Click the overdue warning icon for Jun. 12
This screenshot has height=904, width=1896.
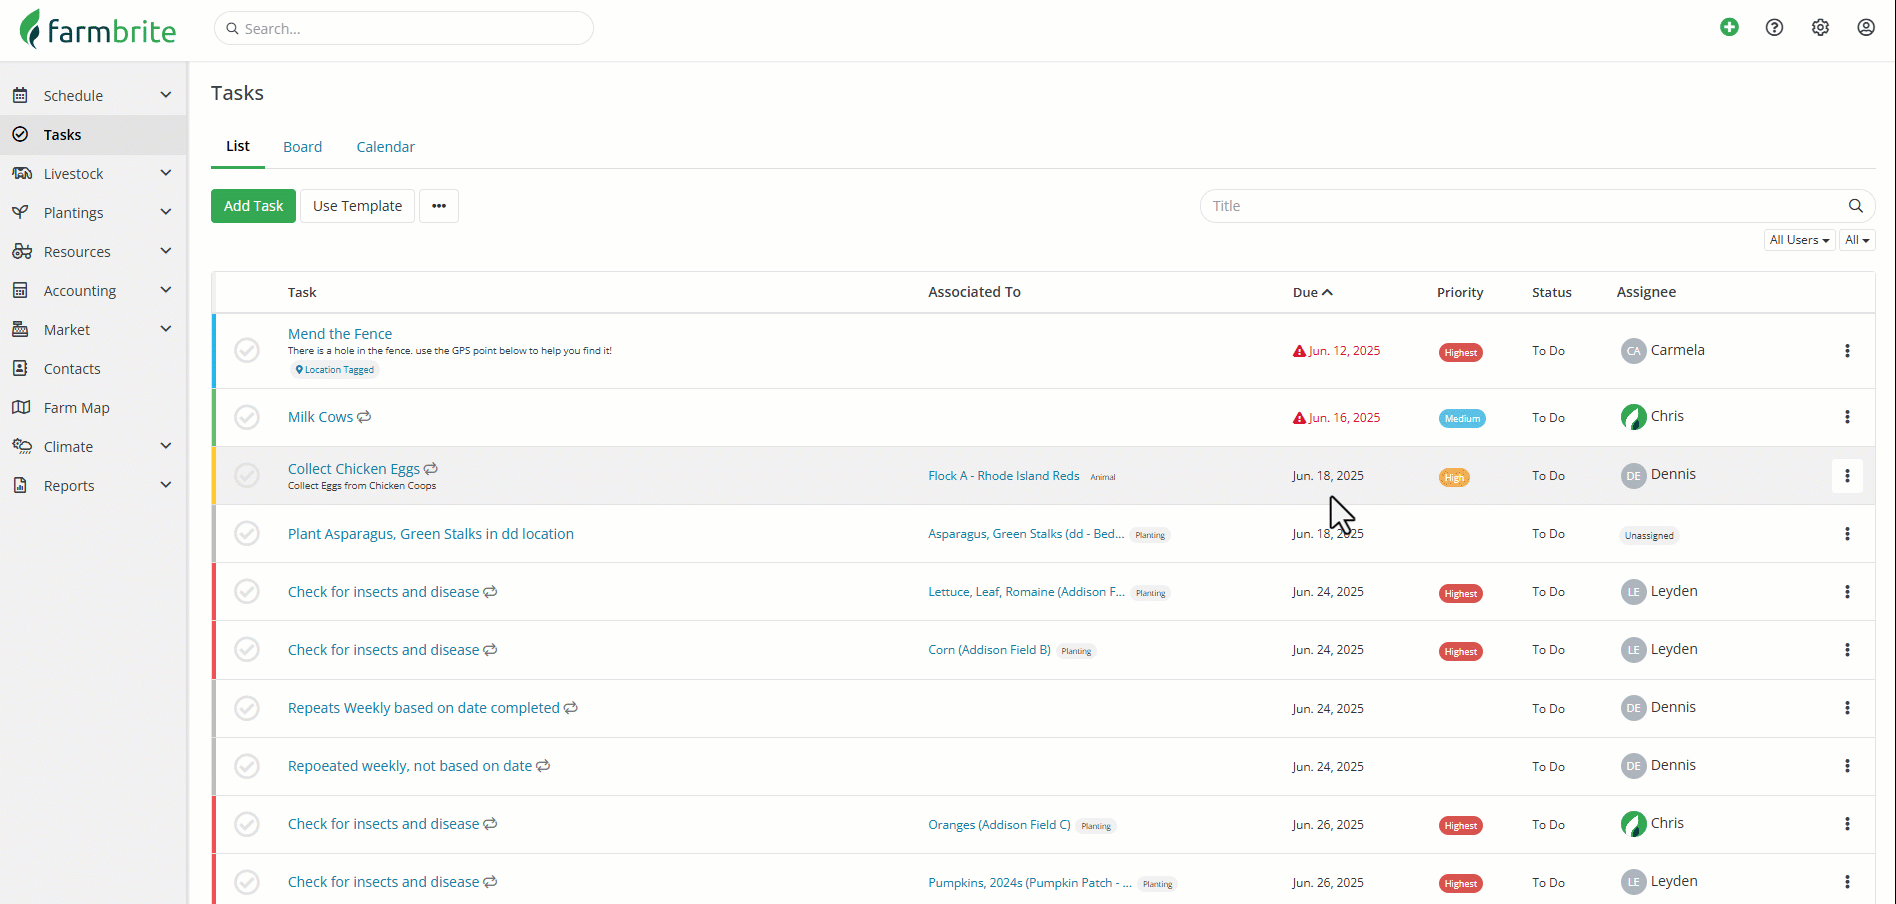pyautogui.click(x=1299, y=351)
